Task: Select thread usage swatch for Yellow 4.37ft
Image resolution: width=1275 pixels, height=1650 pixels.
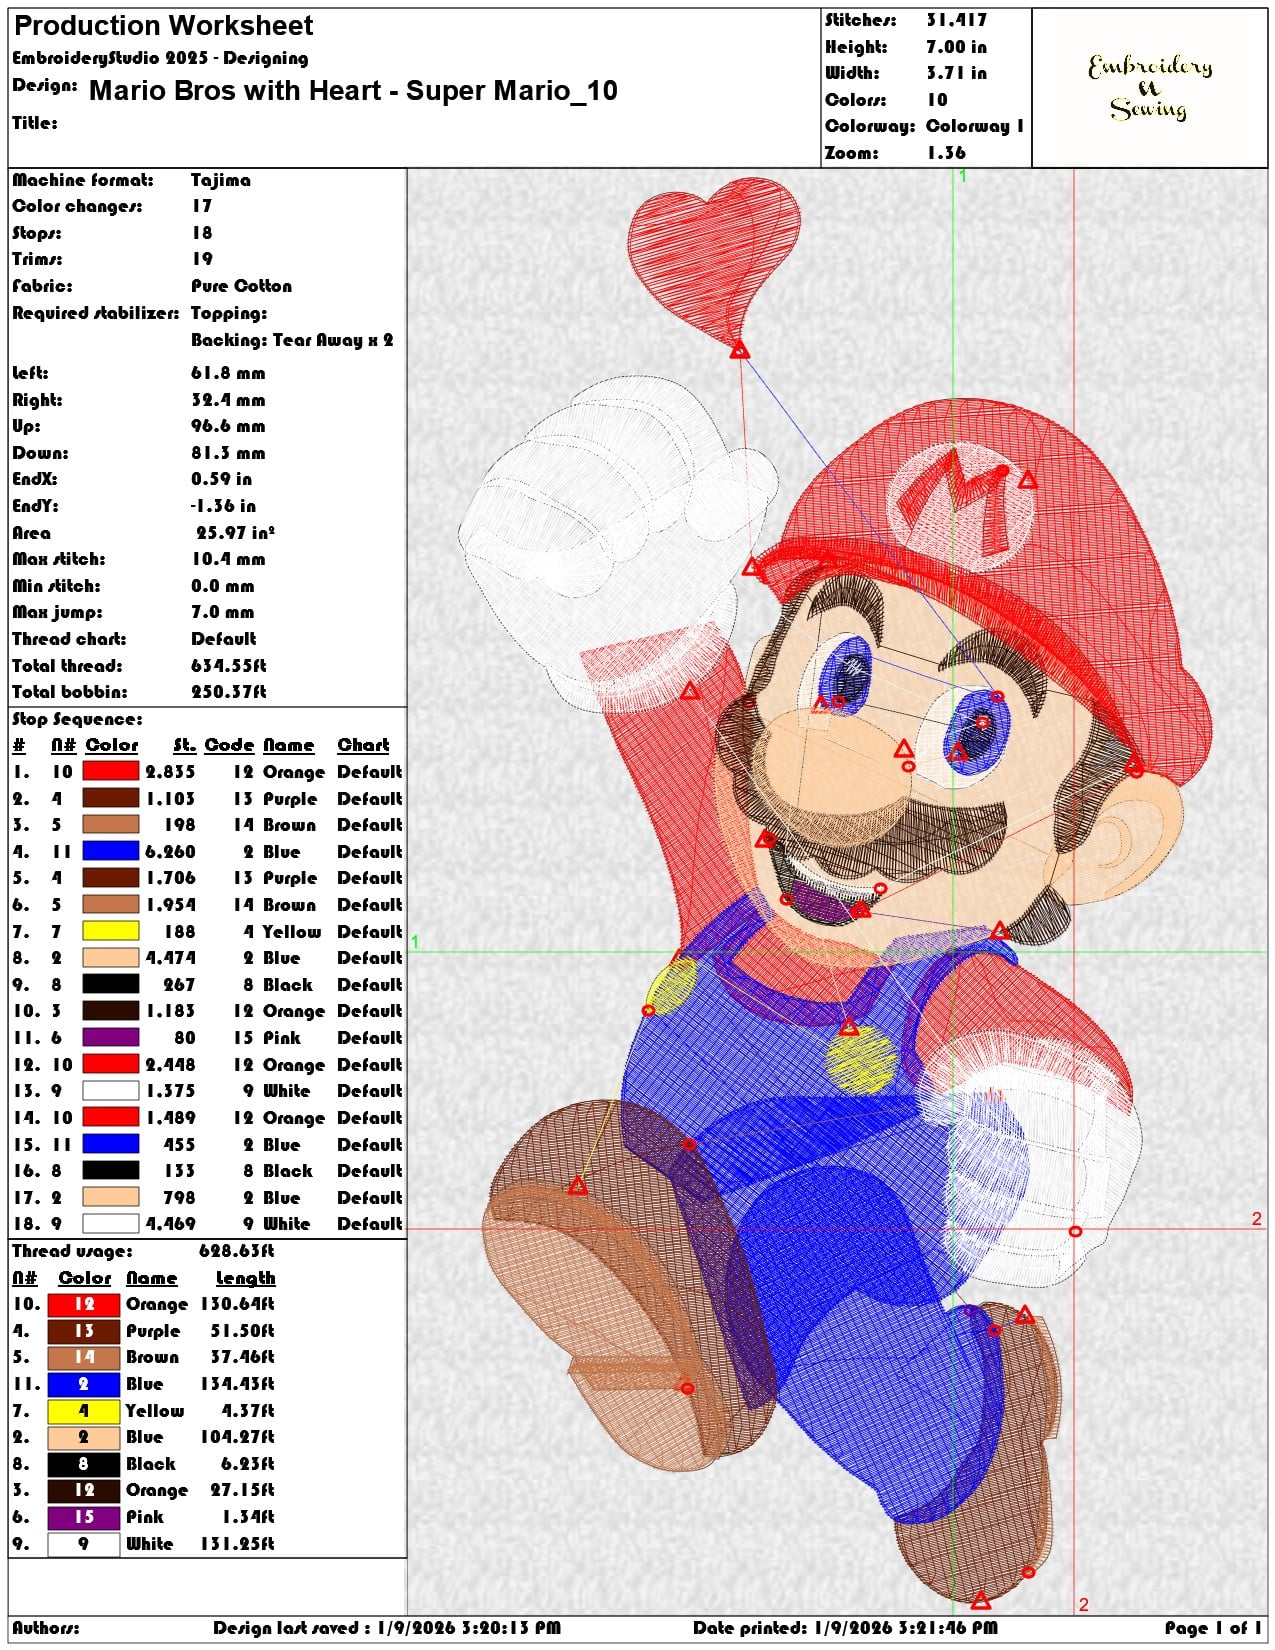Action: tap(83, 1410)
